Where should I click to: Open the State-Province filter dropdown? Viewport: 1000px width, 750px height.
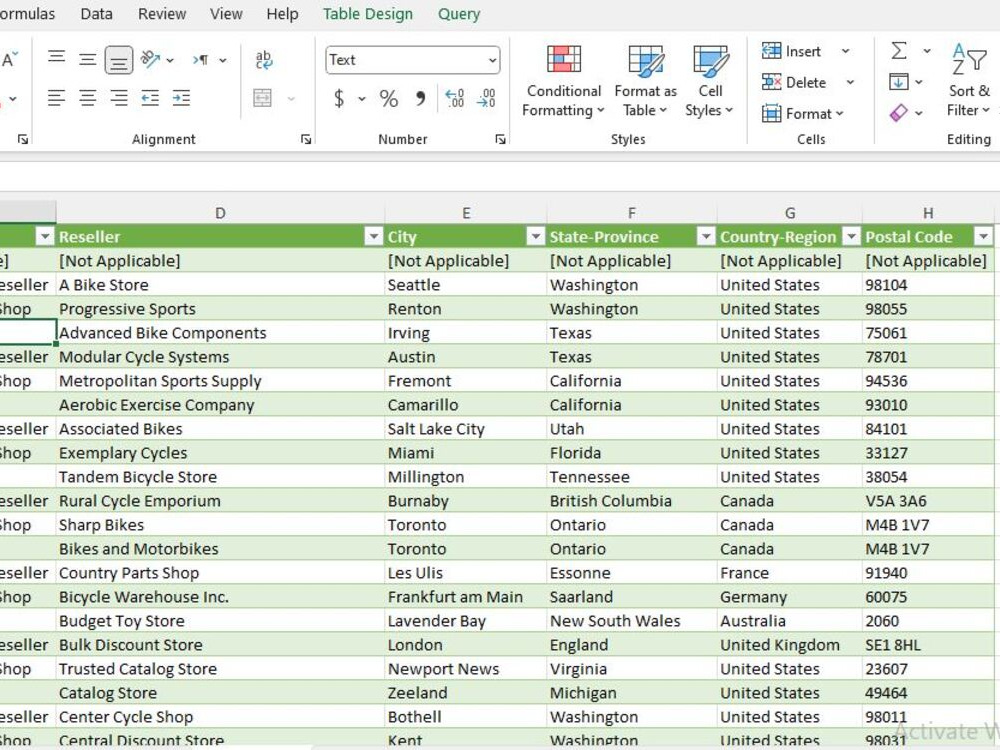point(705,237)
